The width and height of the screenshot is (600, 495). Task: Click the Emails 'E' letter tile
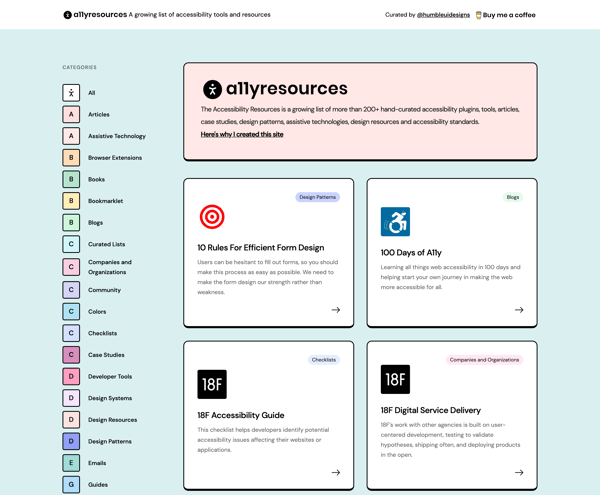pyautogui.click(x=71, y=463)
